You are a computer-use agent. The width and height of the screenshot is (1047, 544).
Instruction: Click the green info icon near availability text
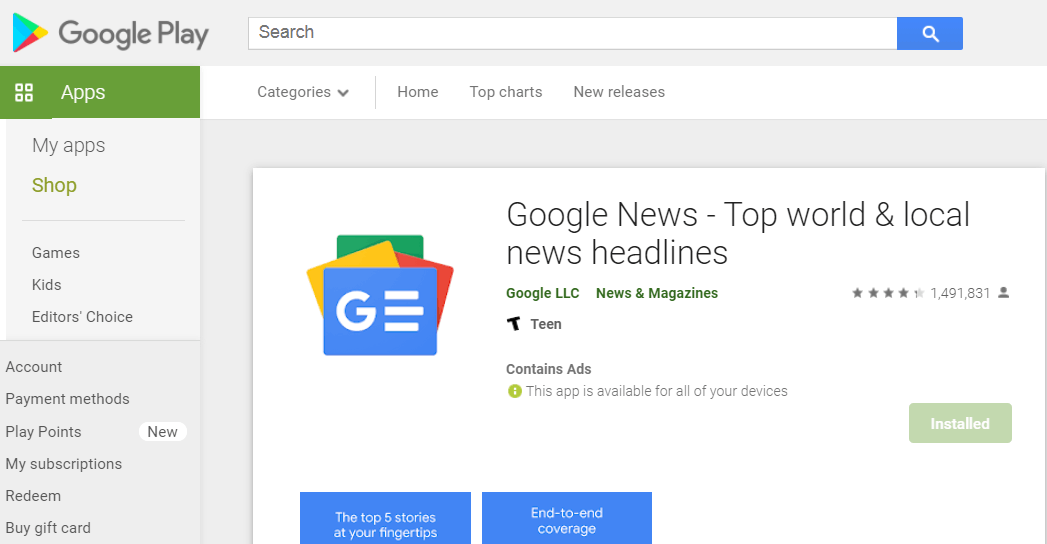pyautogui.click(x=514, y=391)
